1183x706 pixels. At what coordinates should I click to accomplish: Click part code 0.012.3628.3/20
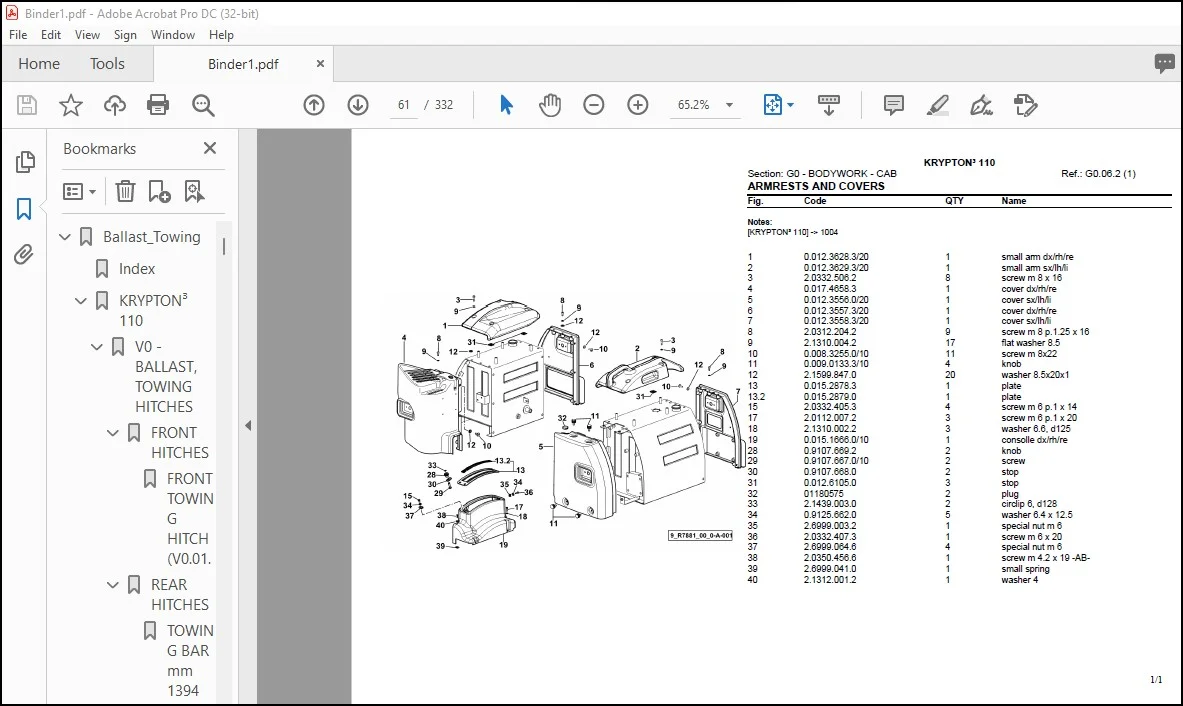[836, 256]
